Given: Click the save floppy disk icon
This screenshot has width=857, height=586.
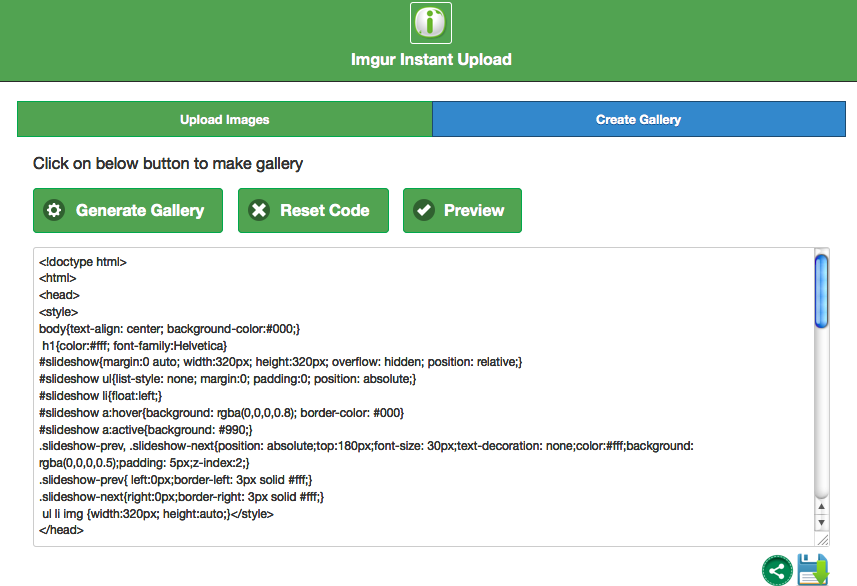Looking at the screenshot, I should [812, 570].
